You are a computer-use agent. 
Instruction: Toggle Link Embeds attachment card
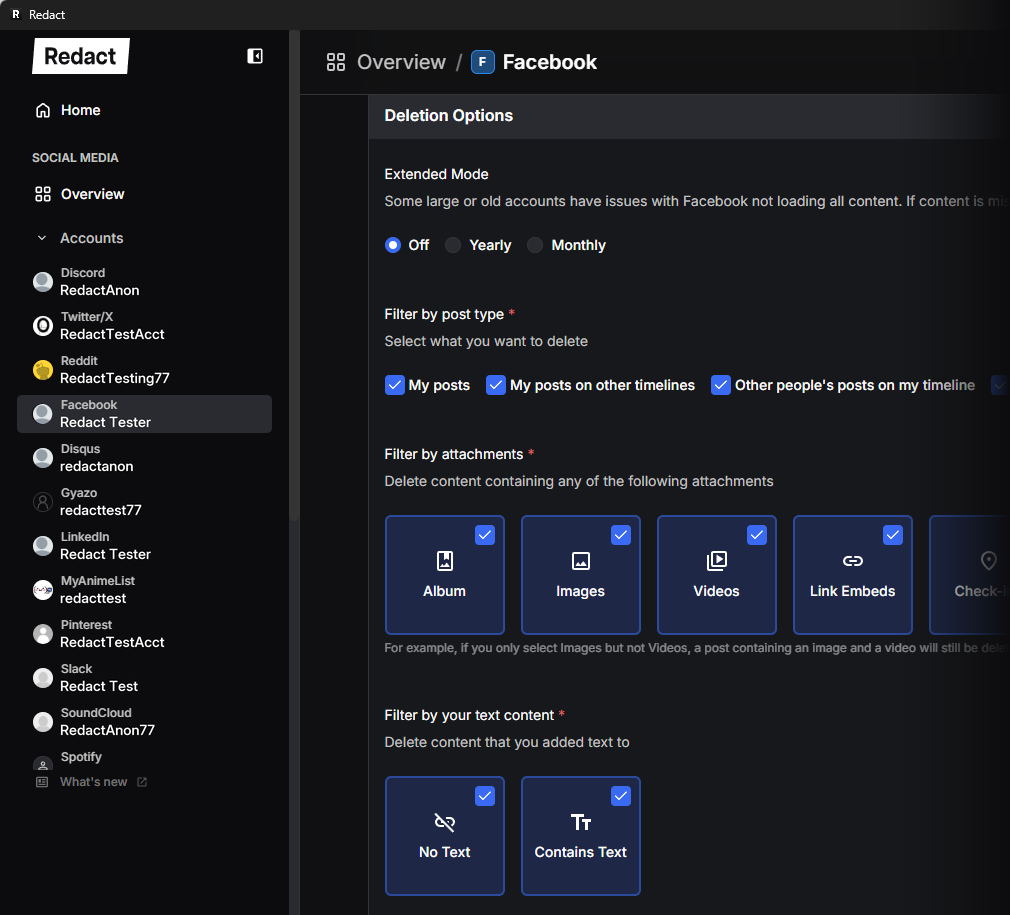852,575
